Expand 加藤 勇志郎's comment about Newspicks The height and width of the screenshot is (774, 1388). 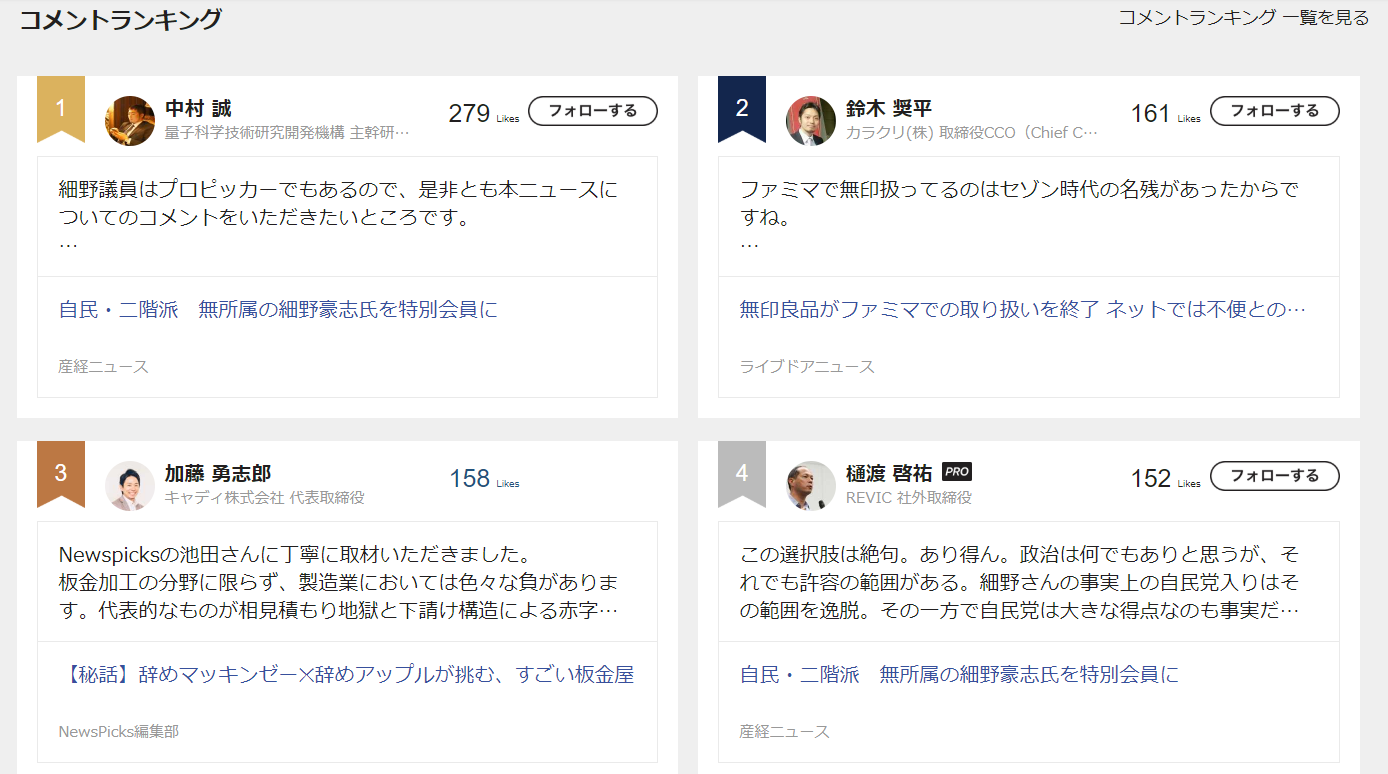[x=338, y=582]
